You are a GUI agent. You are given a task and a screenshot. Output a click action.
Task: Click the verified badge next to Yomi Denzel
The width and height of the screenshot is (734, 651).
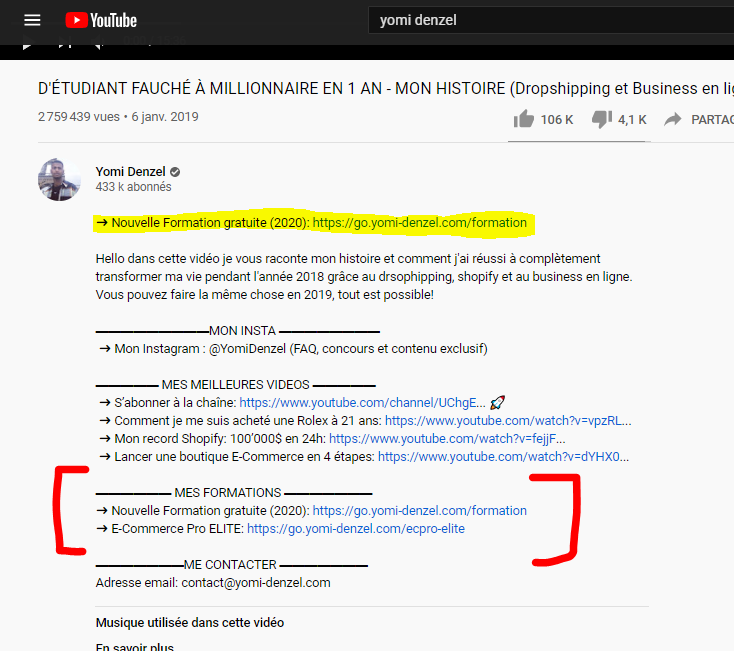(x=175, y=171)
